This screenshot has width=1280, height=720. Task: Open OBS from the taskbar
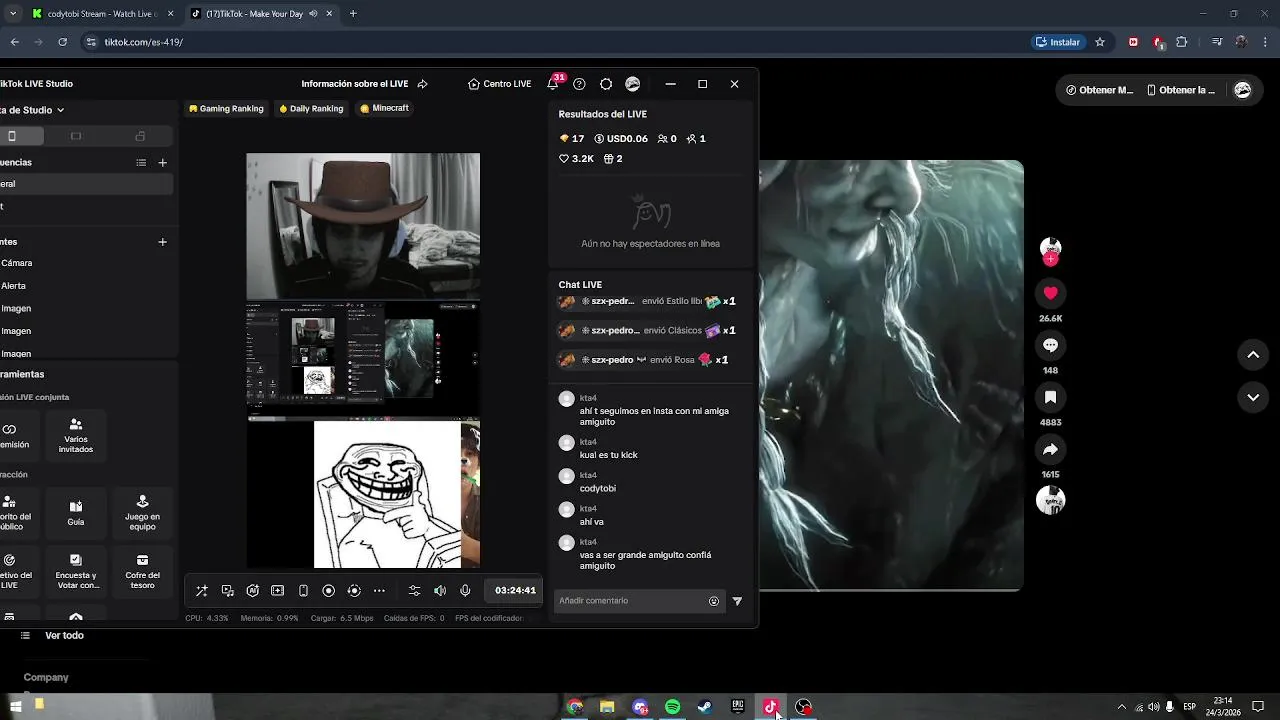(x=804, y=707)
